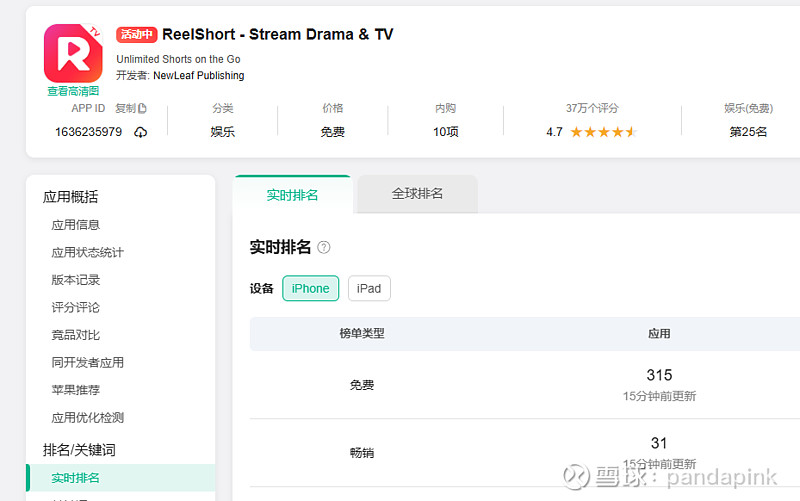Click the 娱乐(免费) label
The height and width of the screenshot is (501, 800).
(748, 108)
